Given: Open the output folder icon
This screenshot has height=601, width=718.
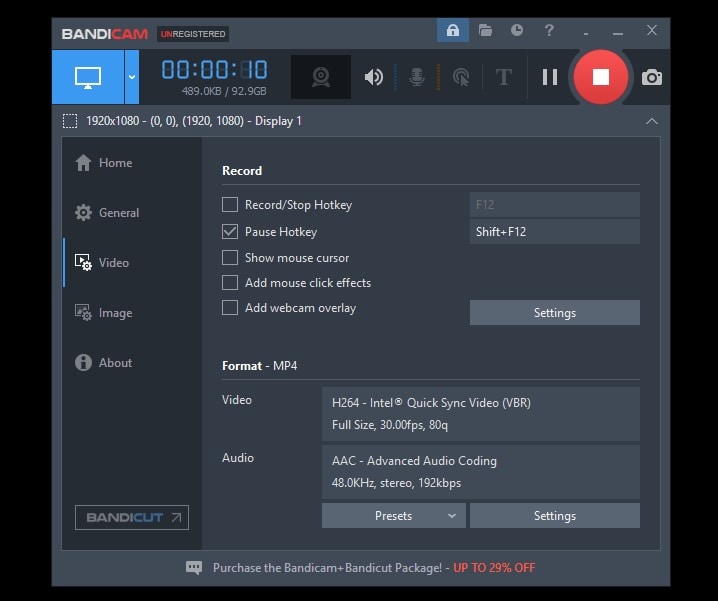Looking at the screenshot, I should pos(485,30).
